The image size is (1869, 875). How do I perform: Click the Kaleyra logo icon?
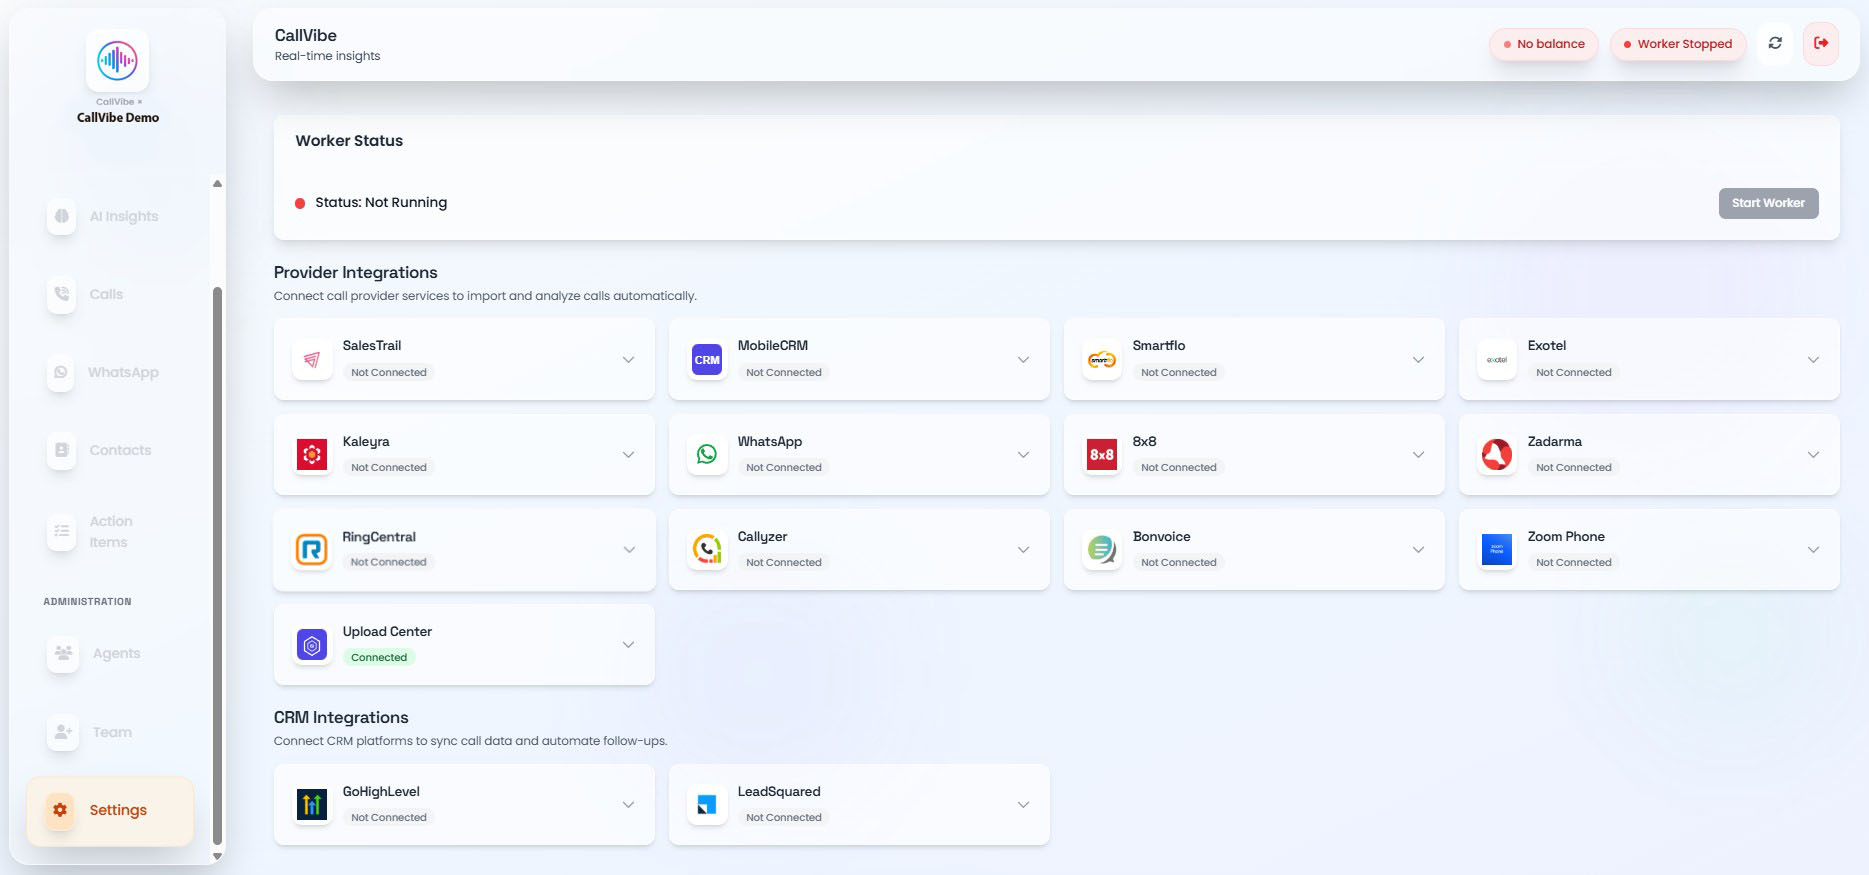(312, 455)
